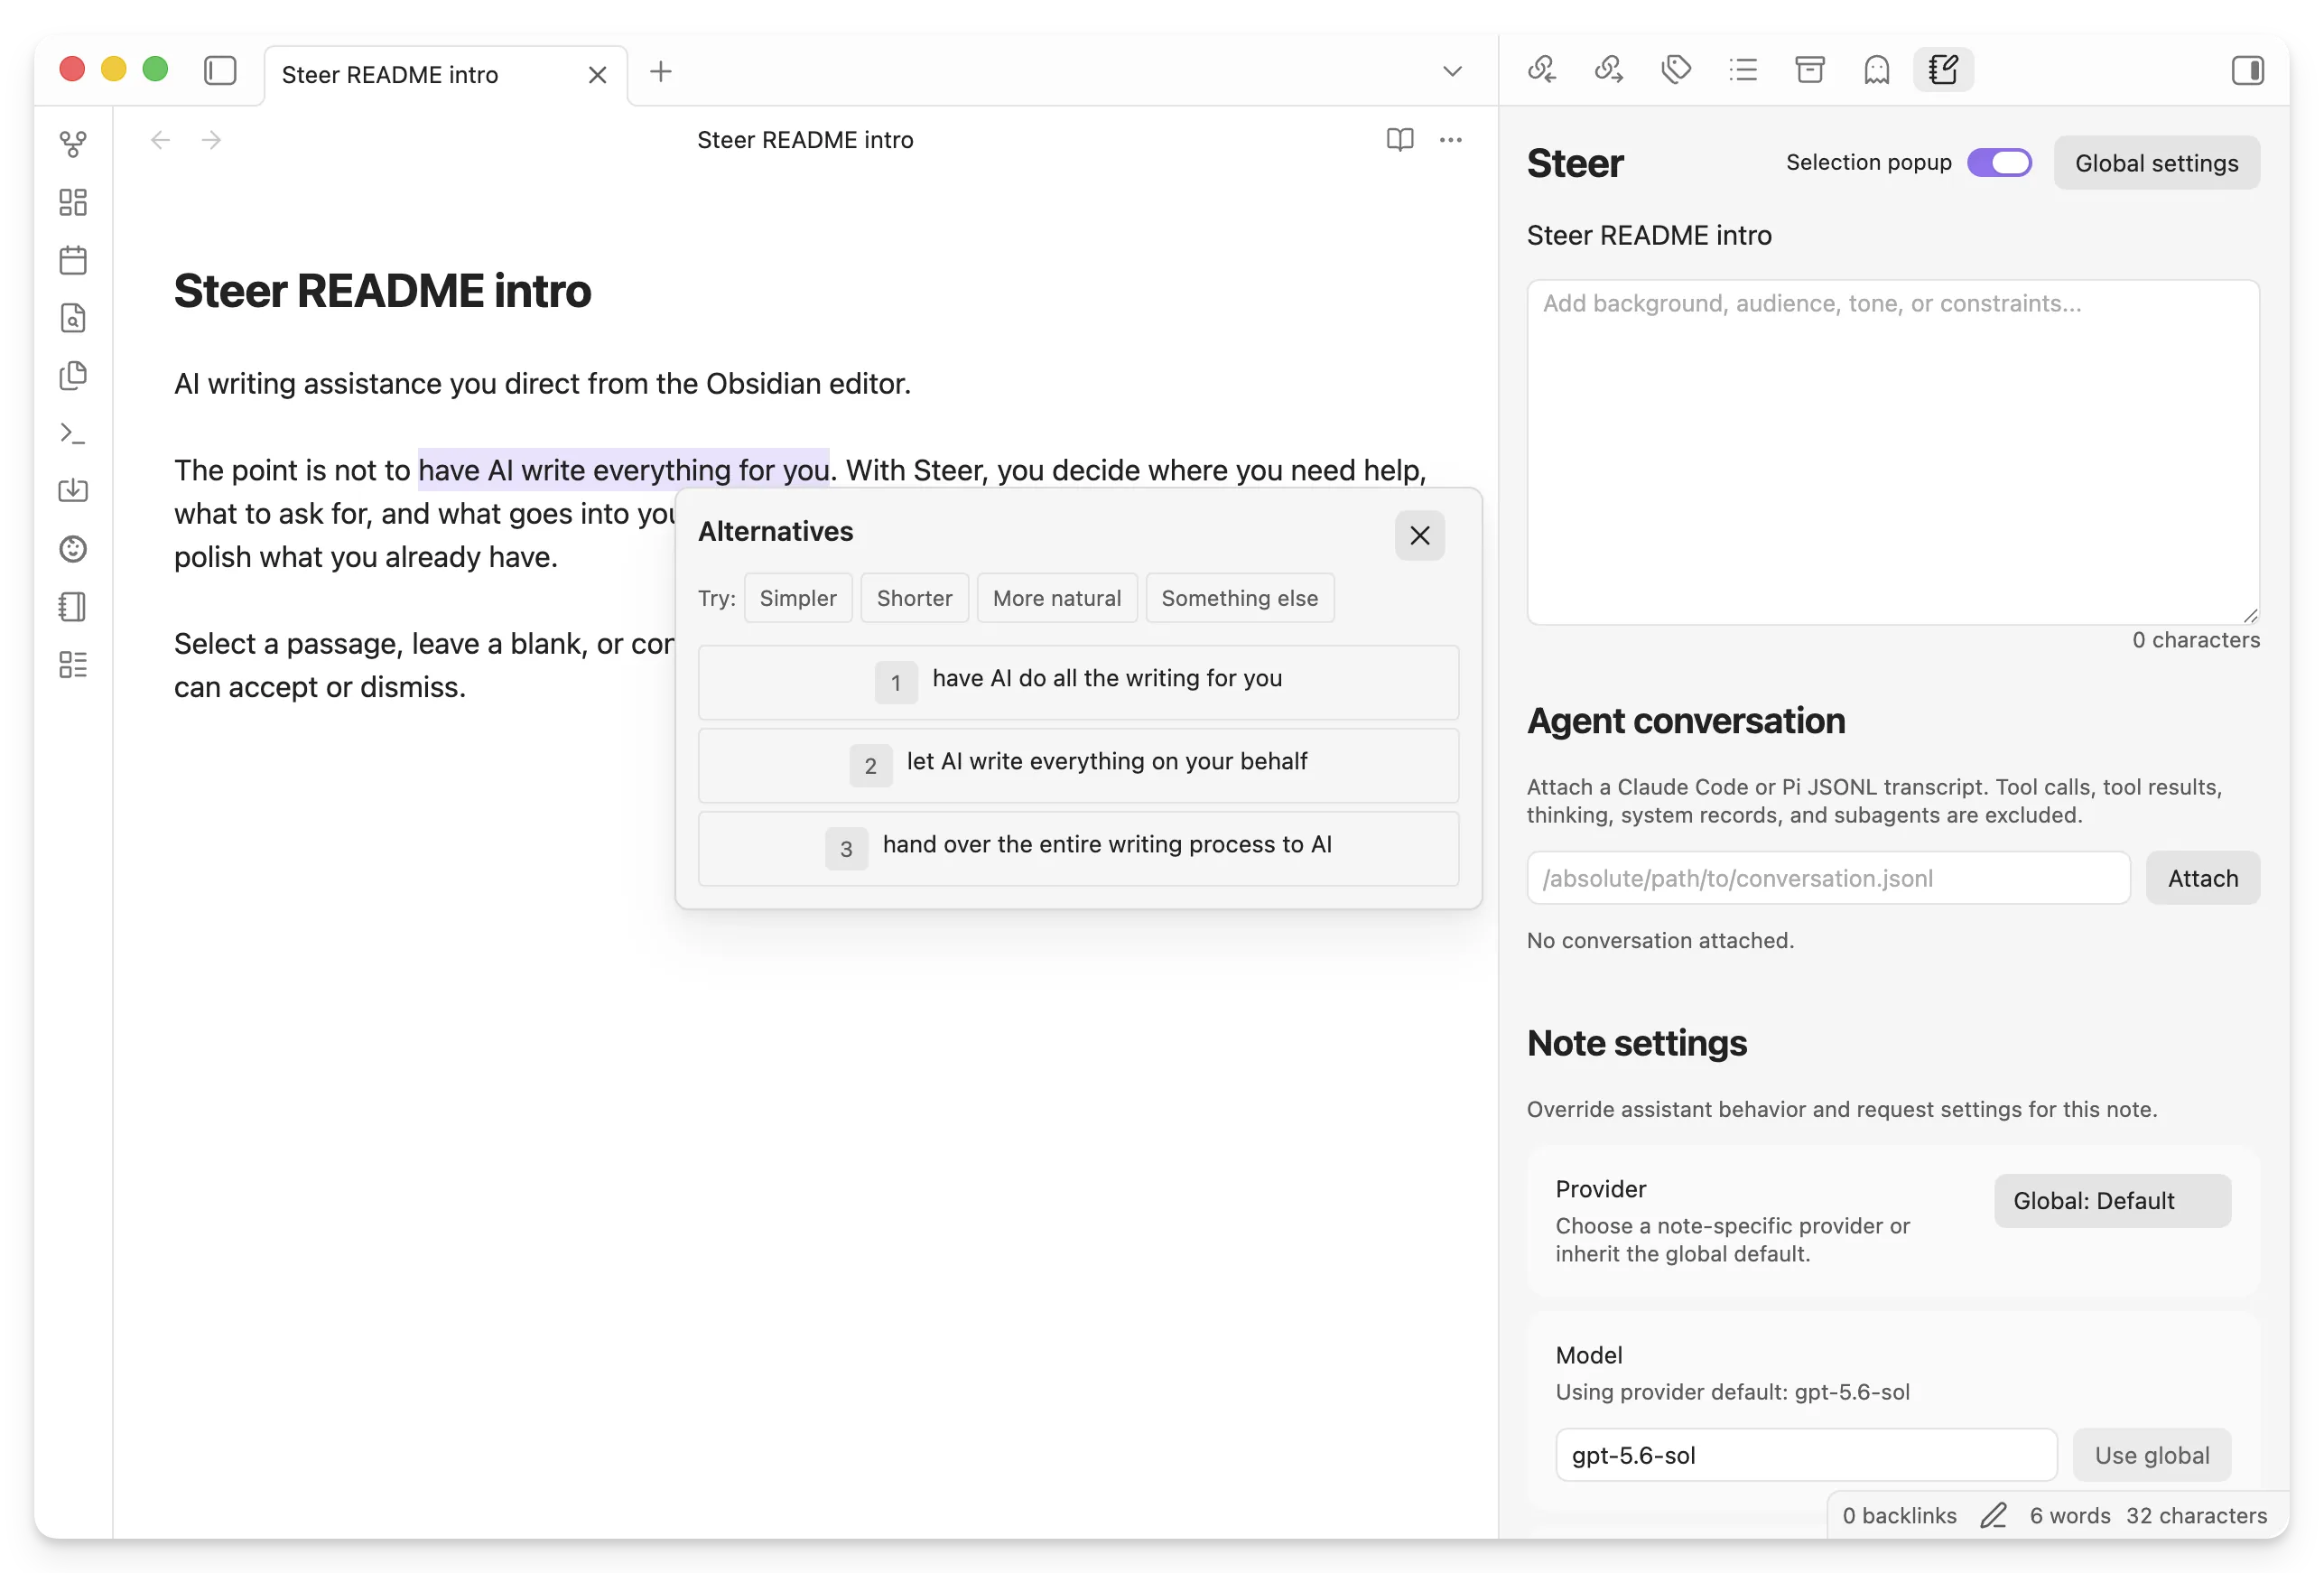This screenshot has height=1573, width=2324.
Task: Click the highlighted text 'have AI write everything for you'
Action: click(623, 470)
